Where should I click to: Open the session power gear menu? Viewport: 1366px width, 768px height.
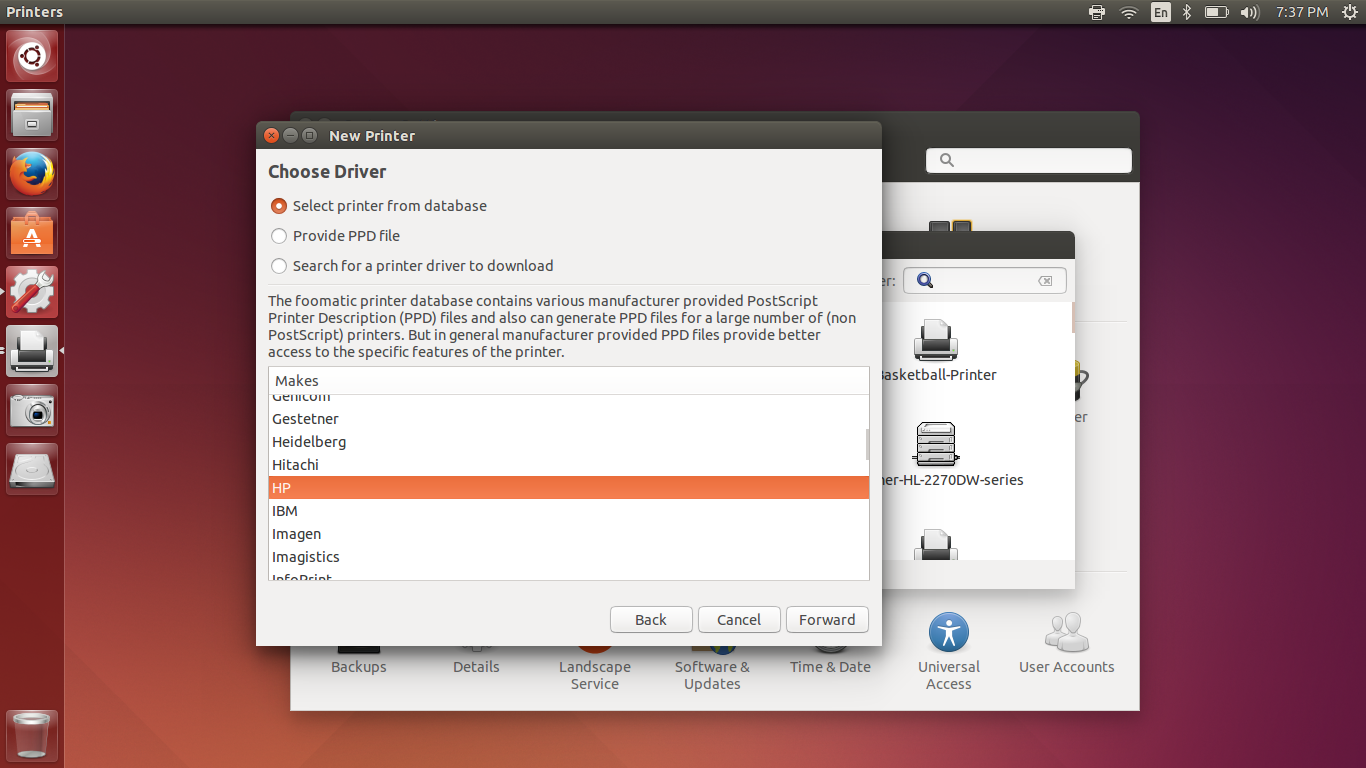tap(1350, 12)
